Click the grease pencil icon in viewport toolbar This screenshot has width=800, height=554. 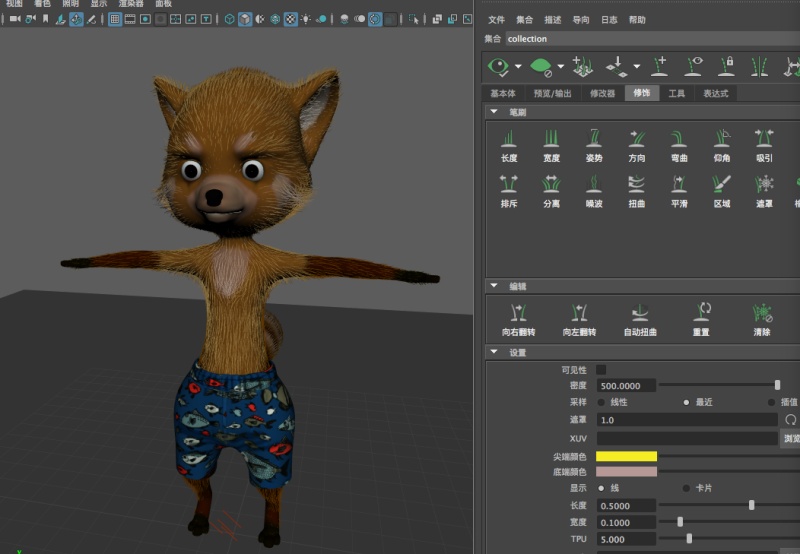coord(91,19)
